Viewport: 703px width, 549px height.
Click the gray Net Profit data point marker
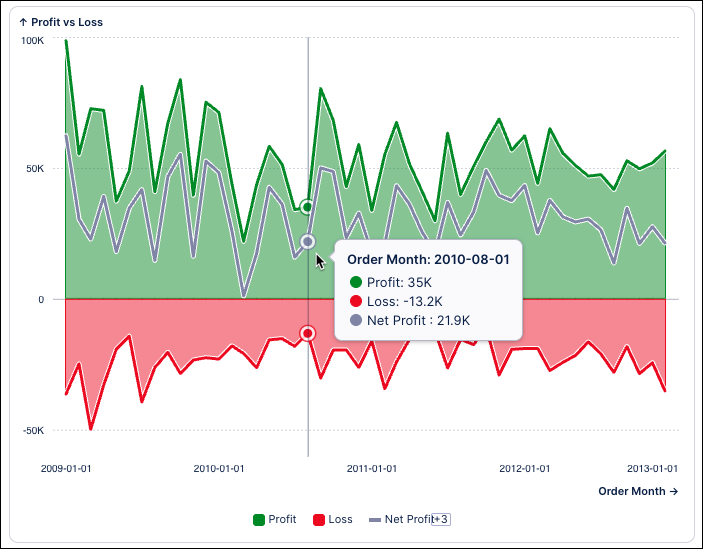pos(308,242)
